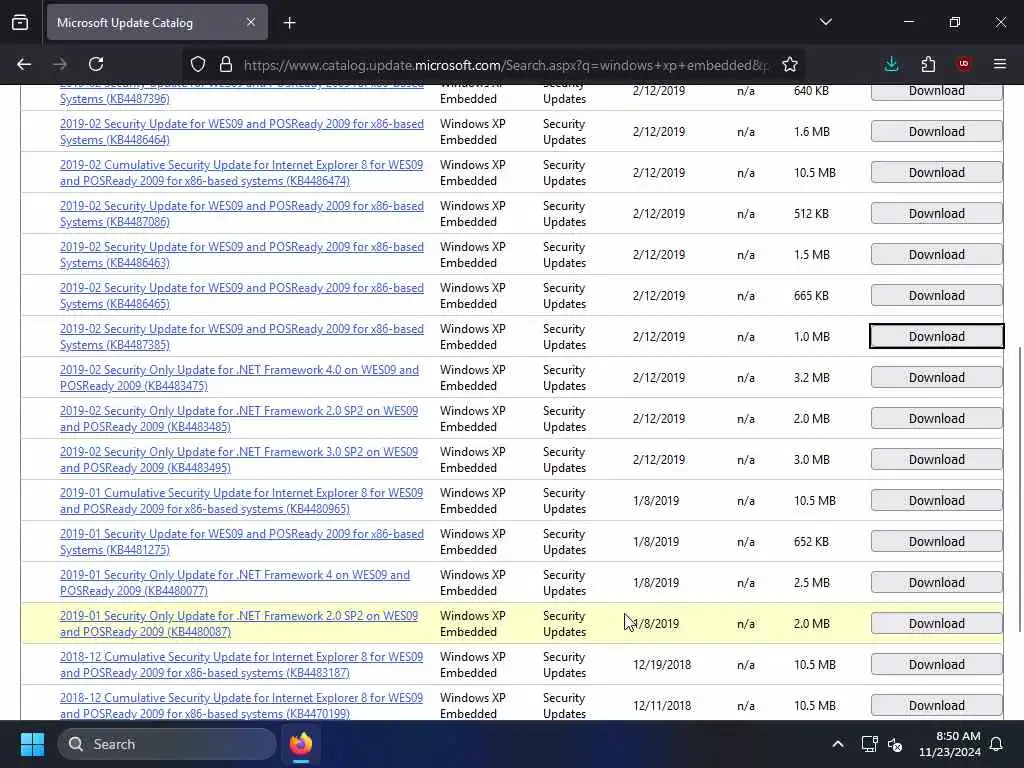Open IE8 cumulative update KB4470199 link
The height and width of the screenshot is (768, 1024).
point(242,706)
